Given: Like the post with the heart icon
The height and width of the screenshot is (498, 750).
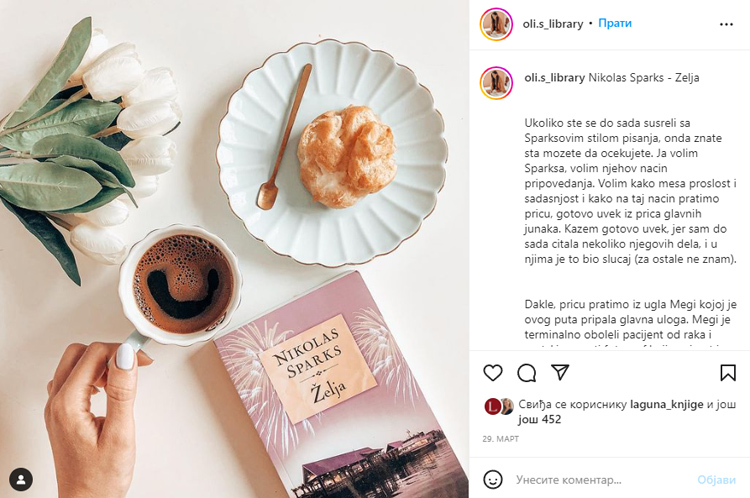Looking at the screenshot, I should pos(493,373).
